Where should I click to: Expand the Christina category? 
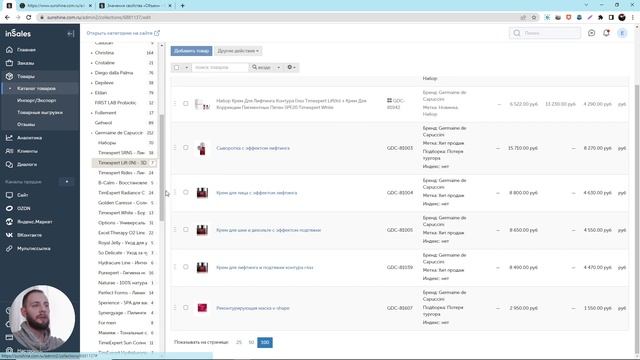point(91,53)
